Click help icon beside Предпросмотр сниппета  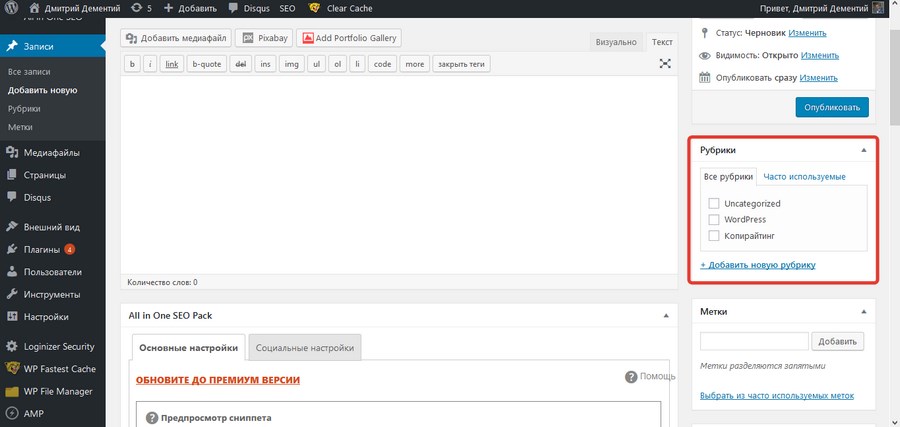coord(152,418)
